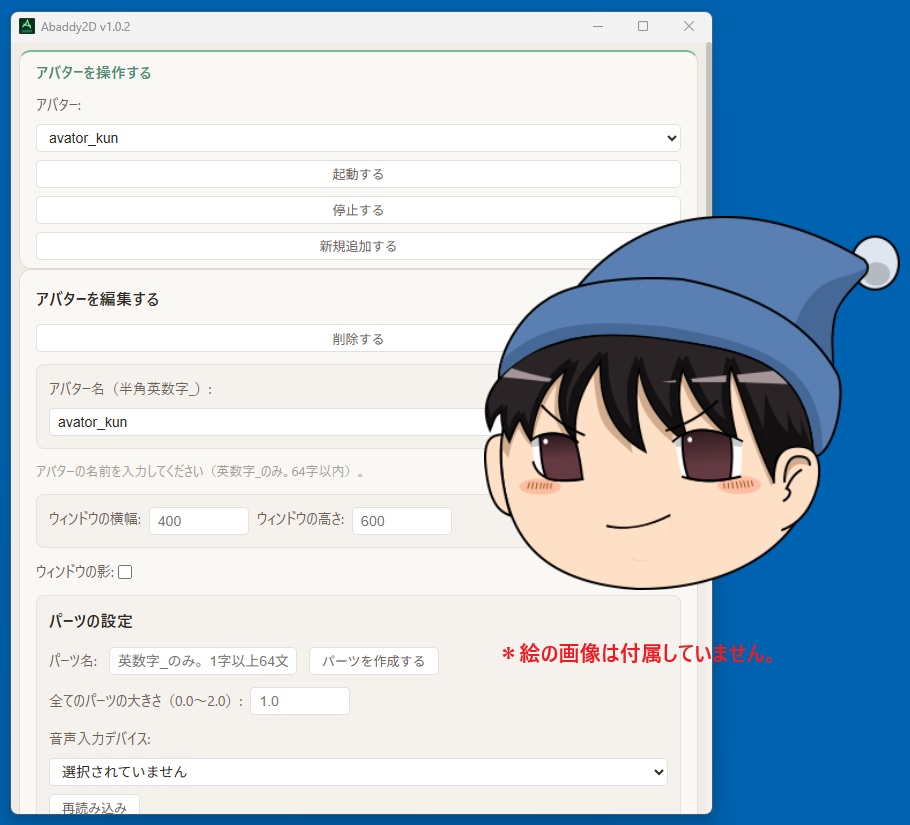Image resolution: width=910 pixels, height=825 pixels.
Task: Click the Abaddy2D app icon in title bar
Action: click(x=27, y=26)
